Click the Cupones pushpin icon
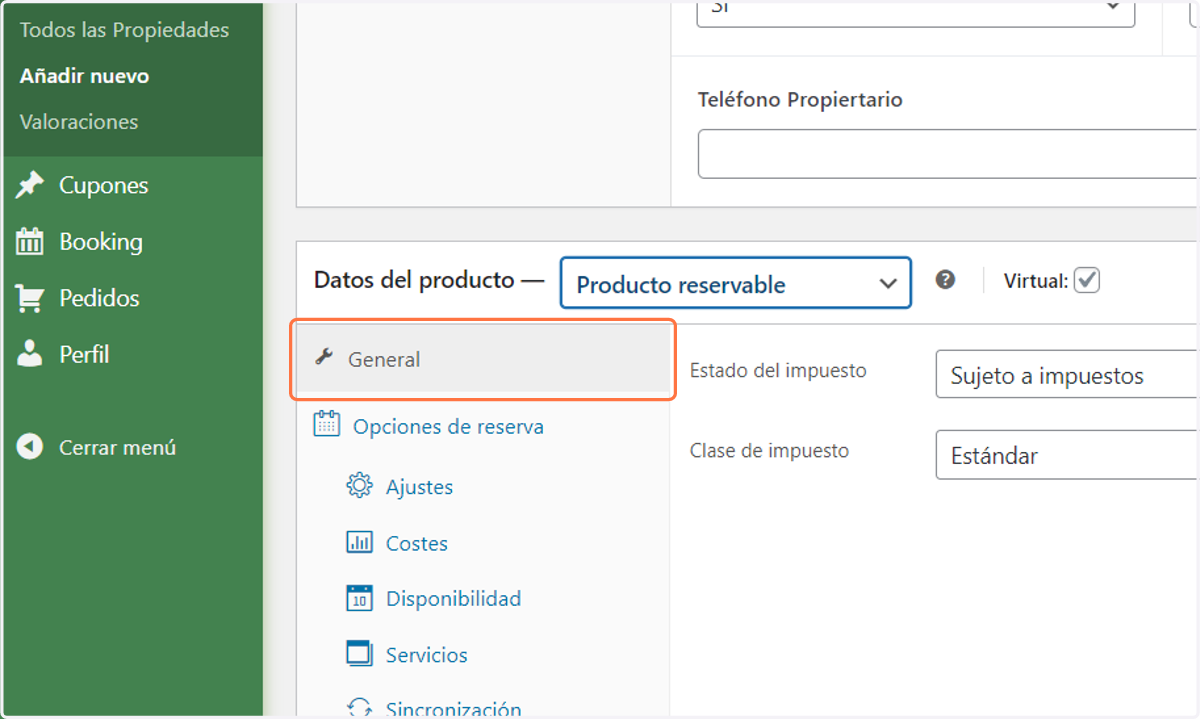The image size is (1200, 719). click(x=30, y=185)
